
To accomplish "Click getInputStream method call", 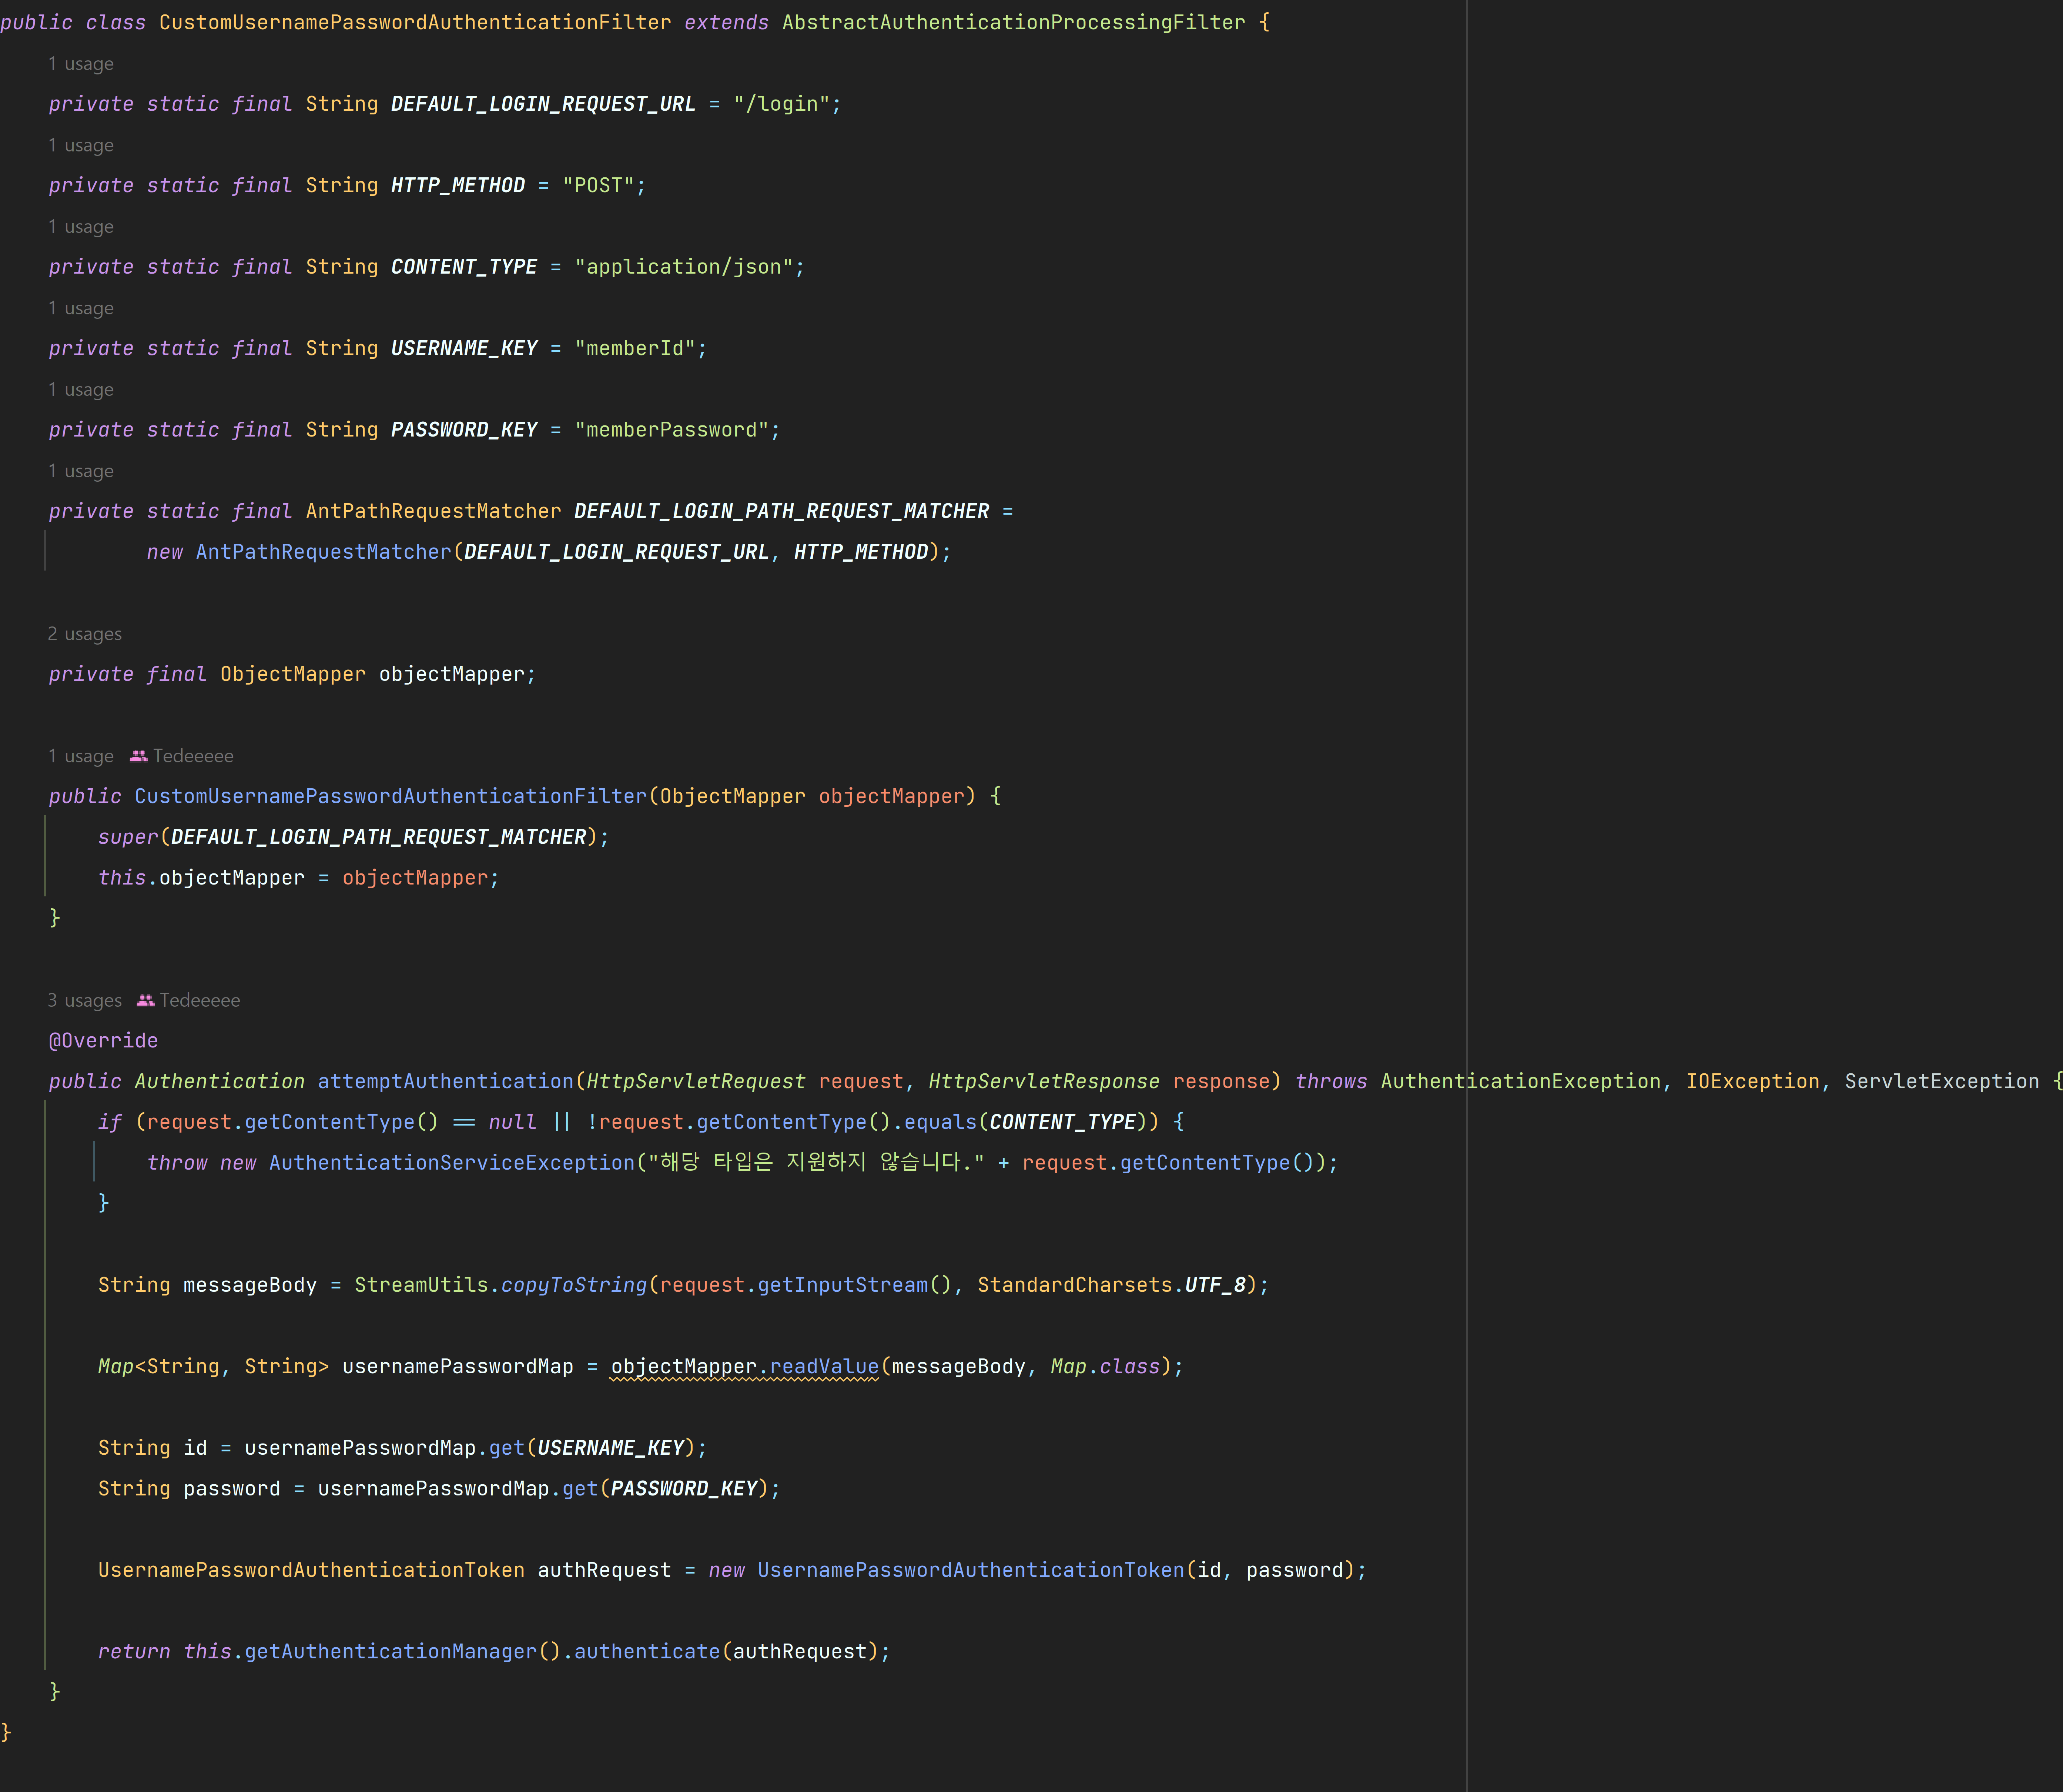I will coord(843,1285).
